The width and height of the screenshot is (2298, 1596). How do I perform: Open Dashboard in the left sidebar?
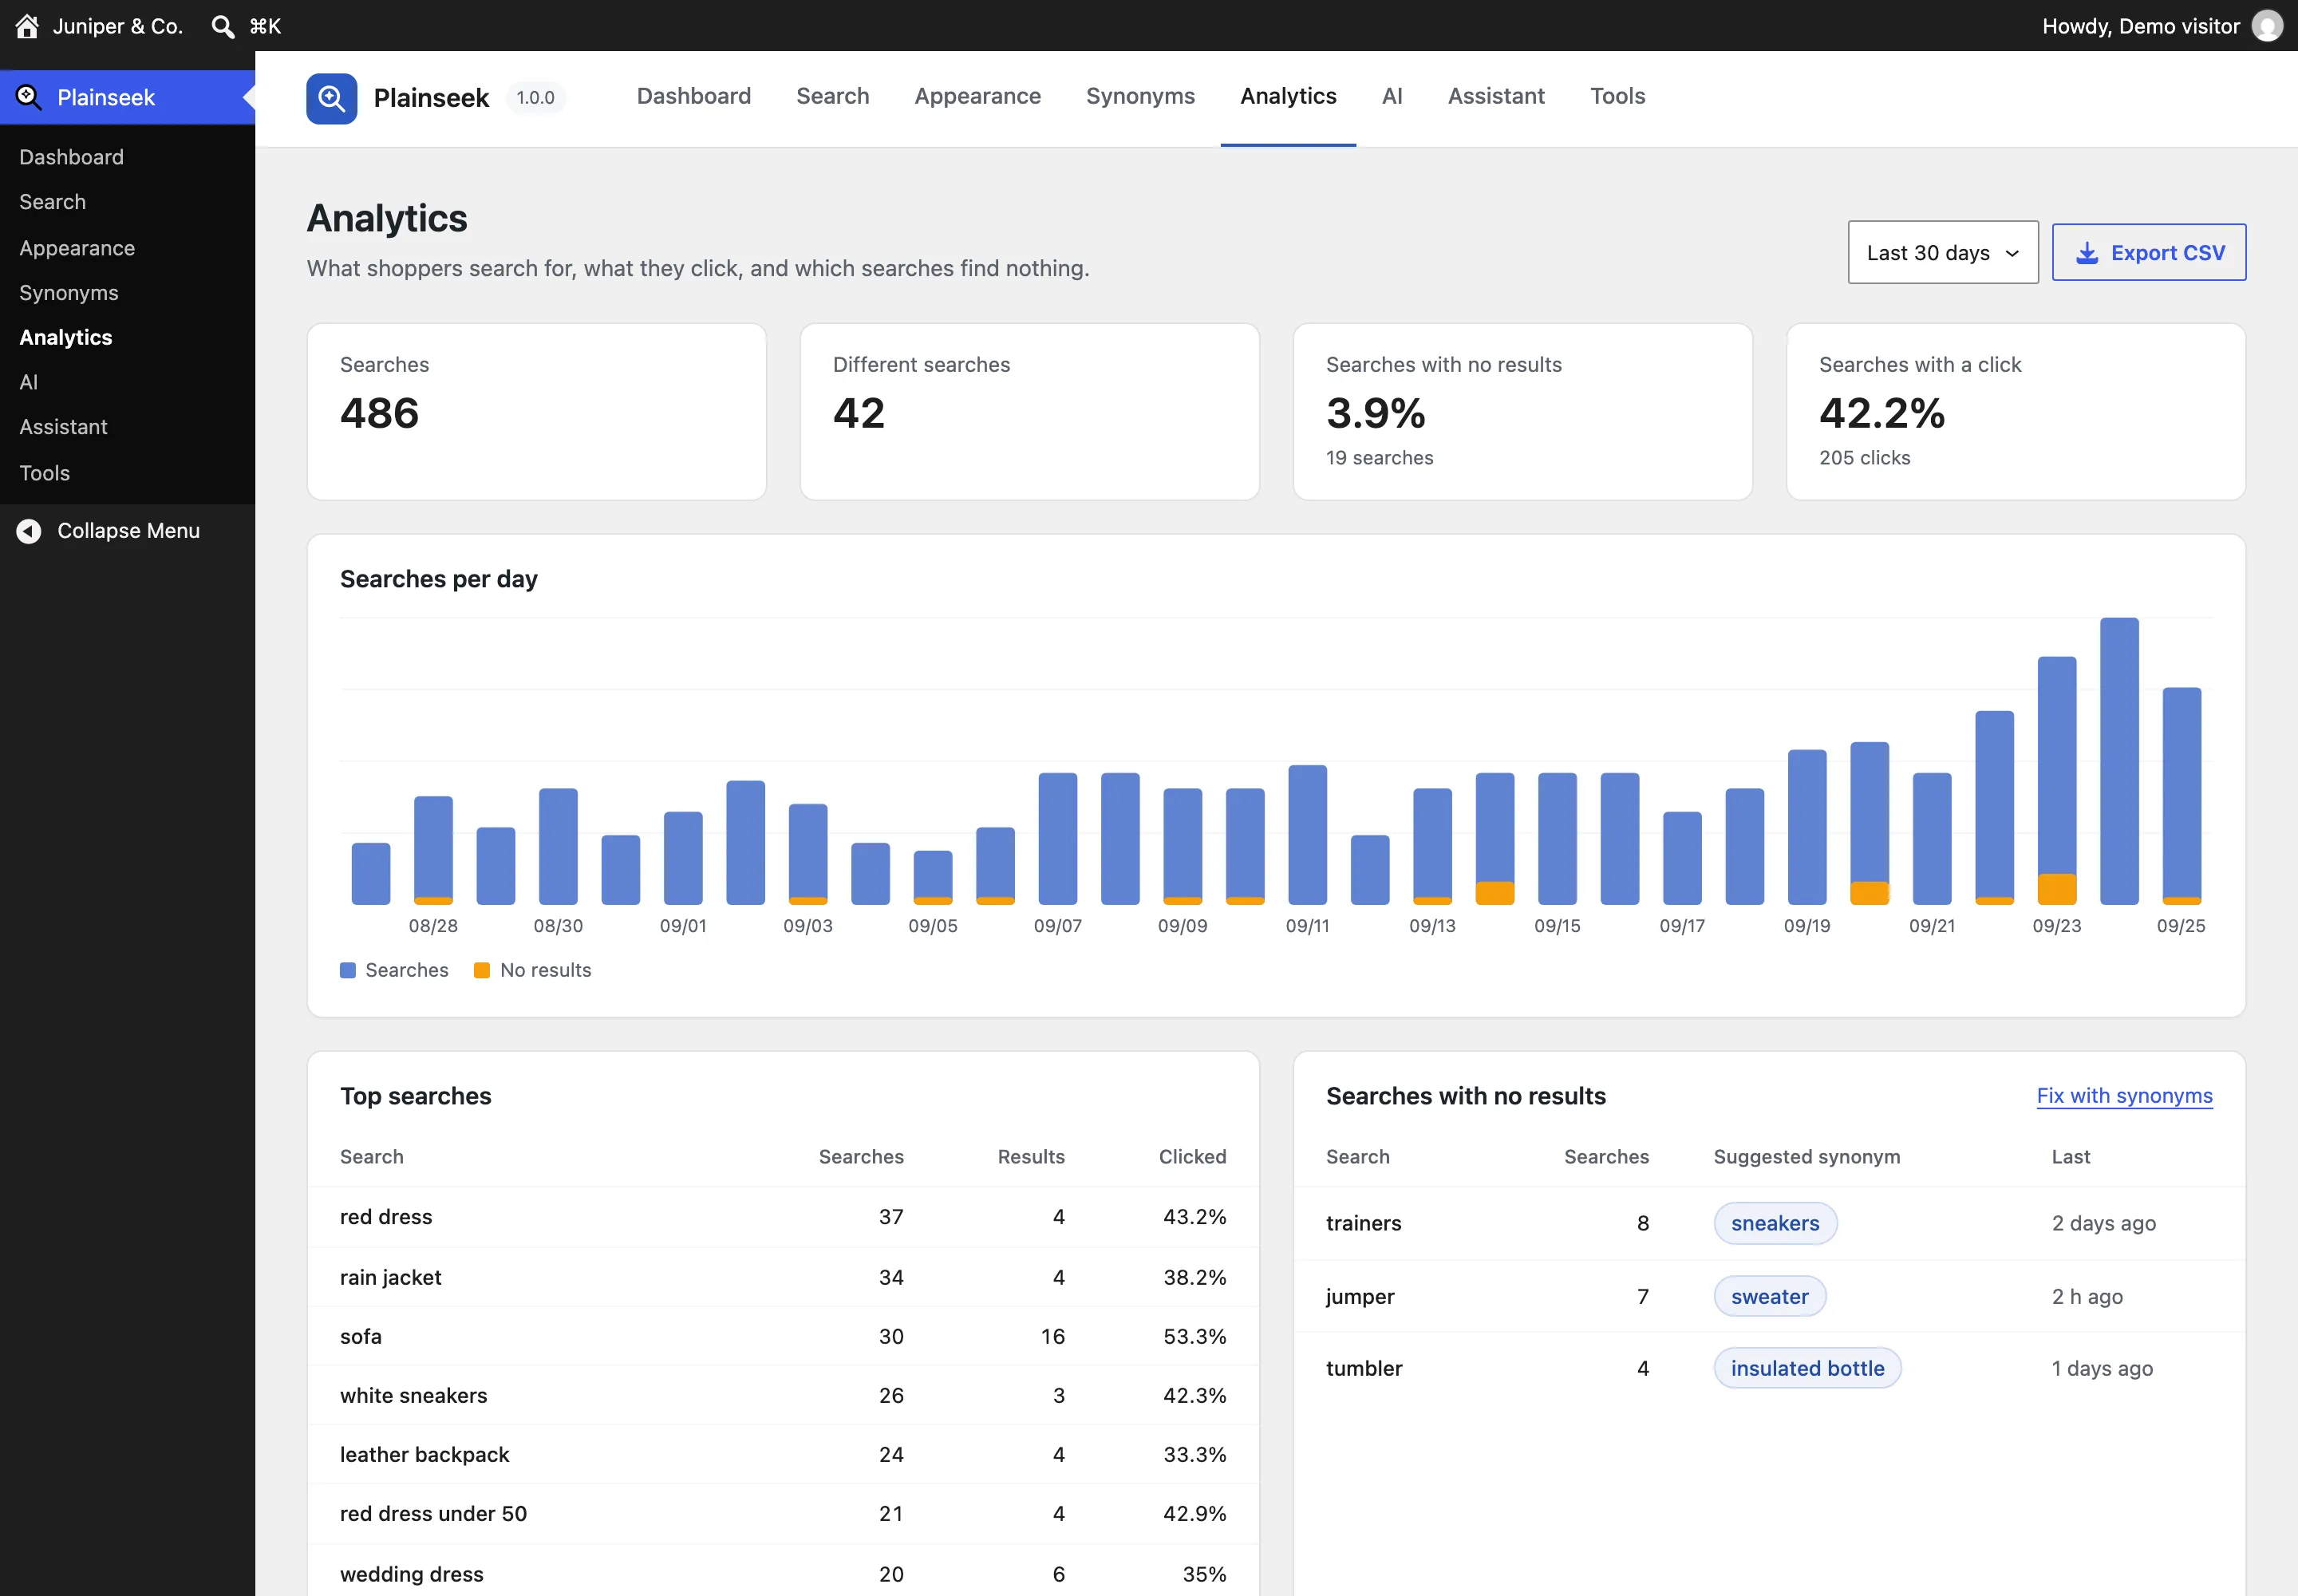point(72,157)
